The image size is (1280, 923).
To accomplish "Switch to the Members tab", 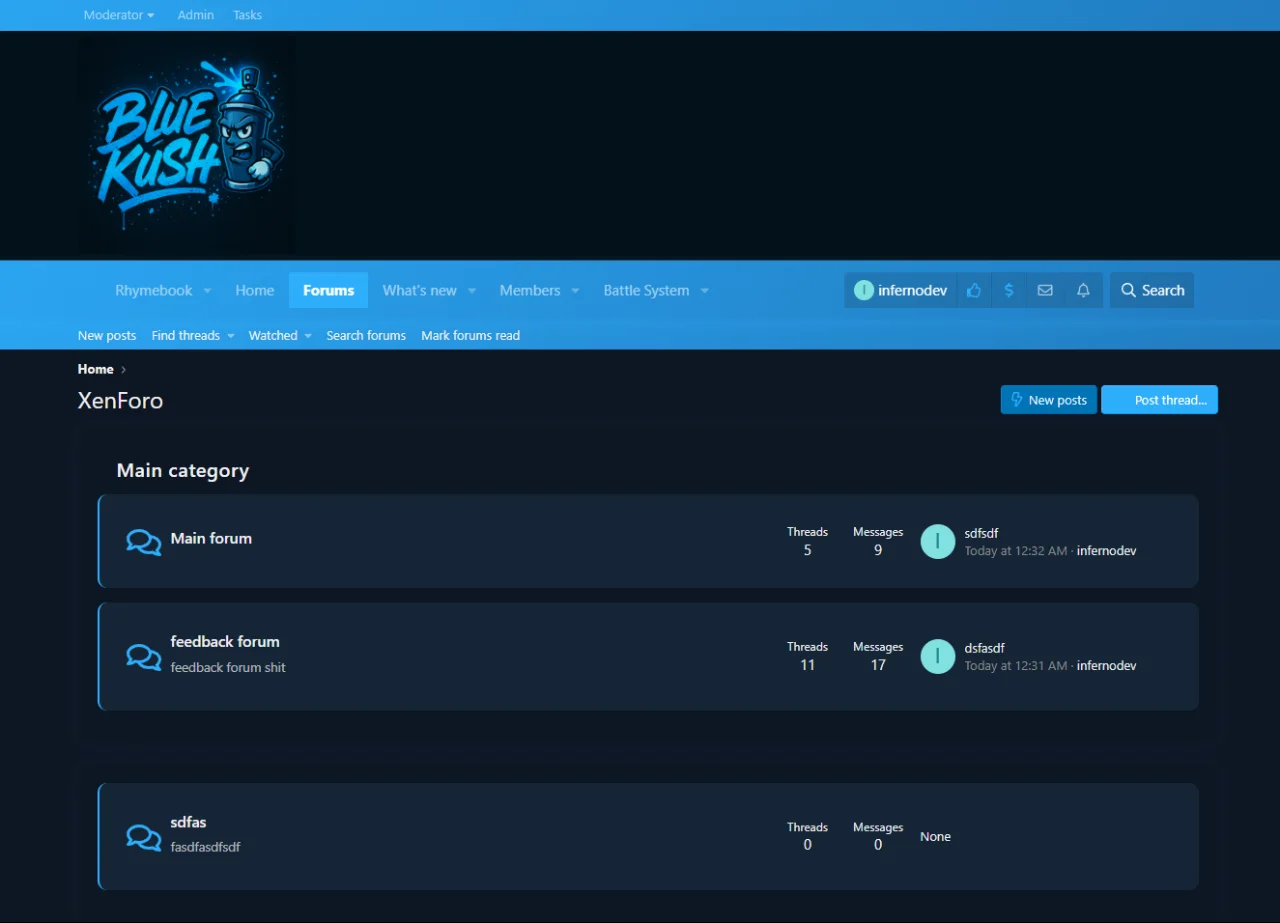I will [529, 290].
